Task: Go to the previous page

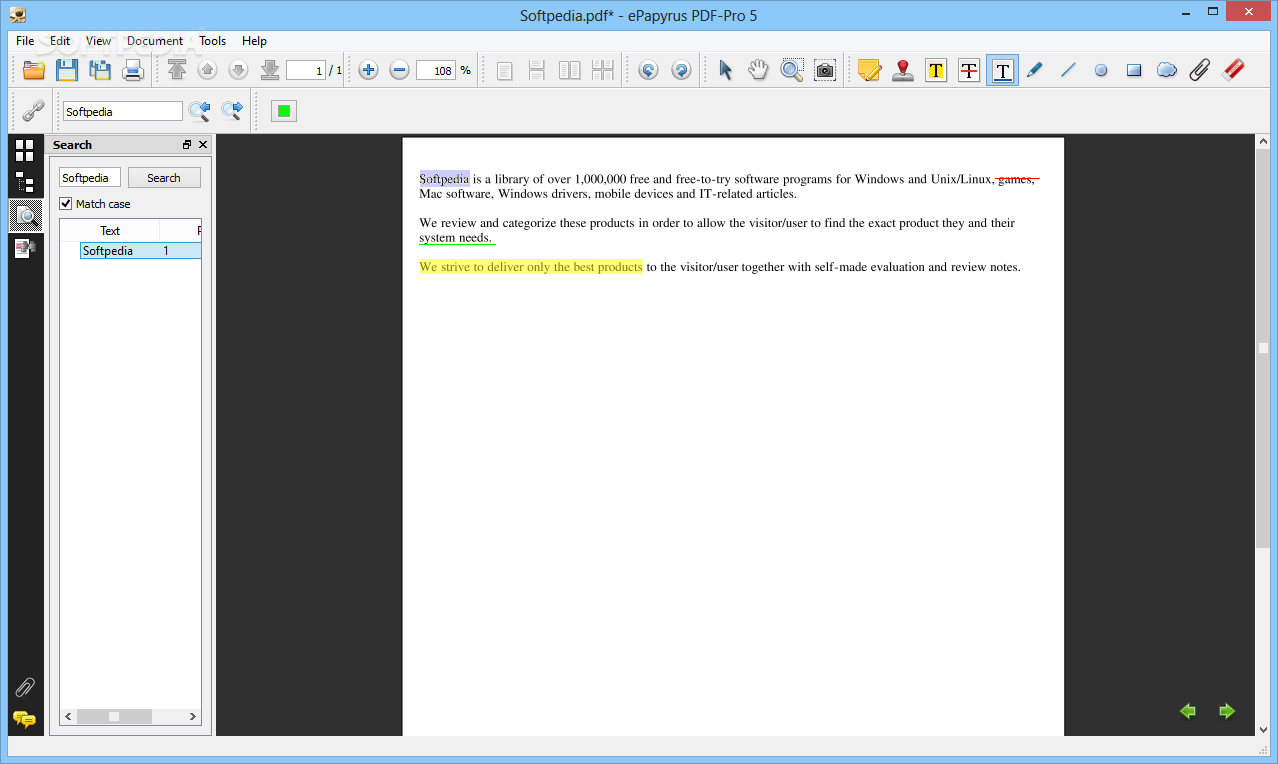Action: coord(207,70)
